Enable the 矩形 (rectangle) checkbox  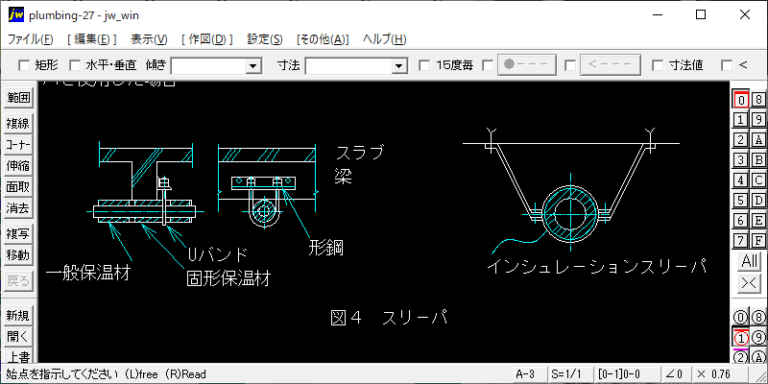click(24, 65)
